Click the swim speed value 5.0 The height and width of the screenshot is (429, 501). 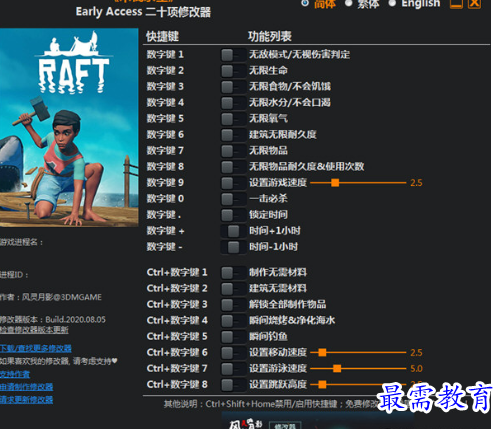(x=416, y=369)
